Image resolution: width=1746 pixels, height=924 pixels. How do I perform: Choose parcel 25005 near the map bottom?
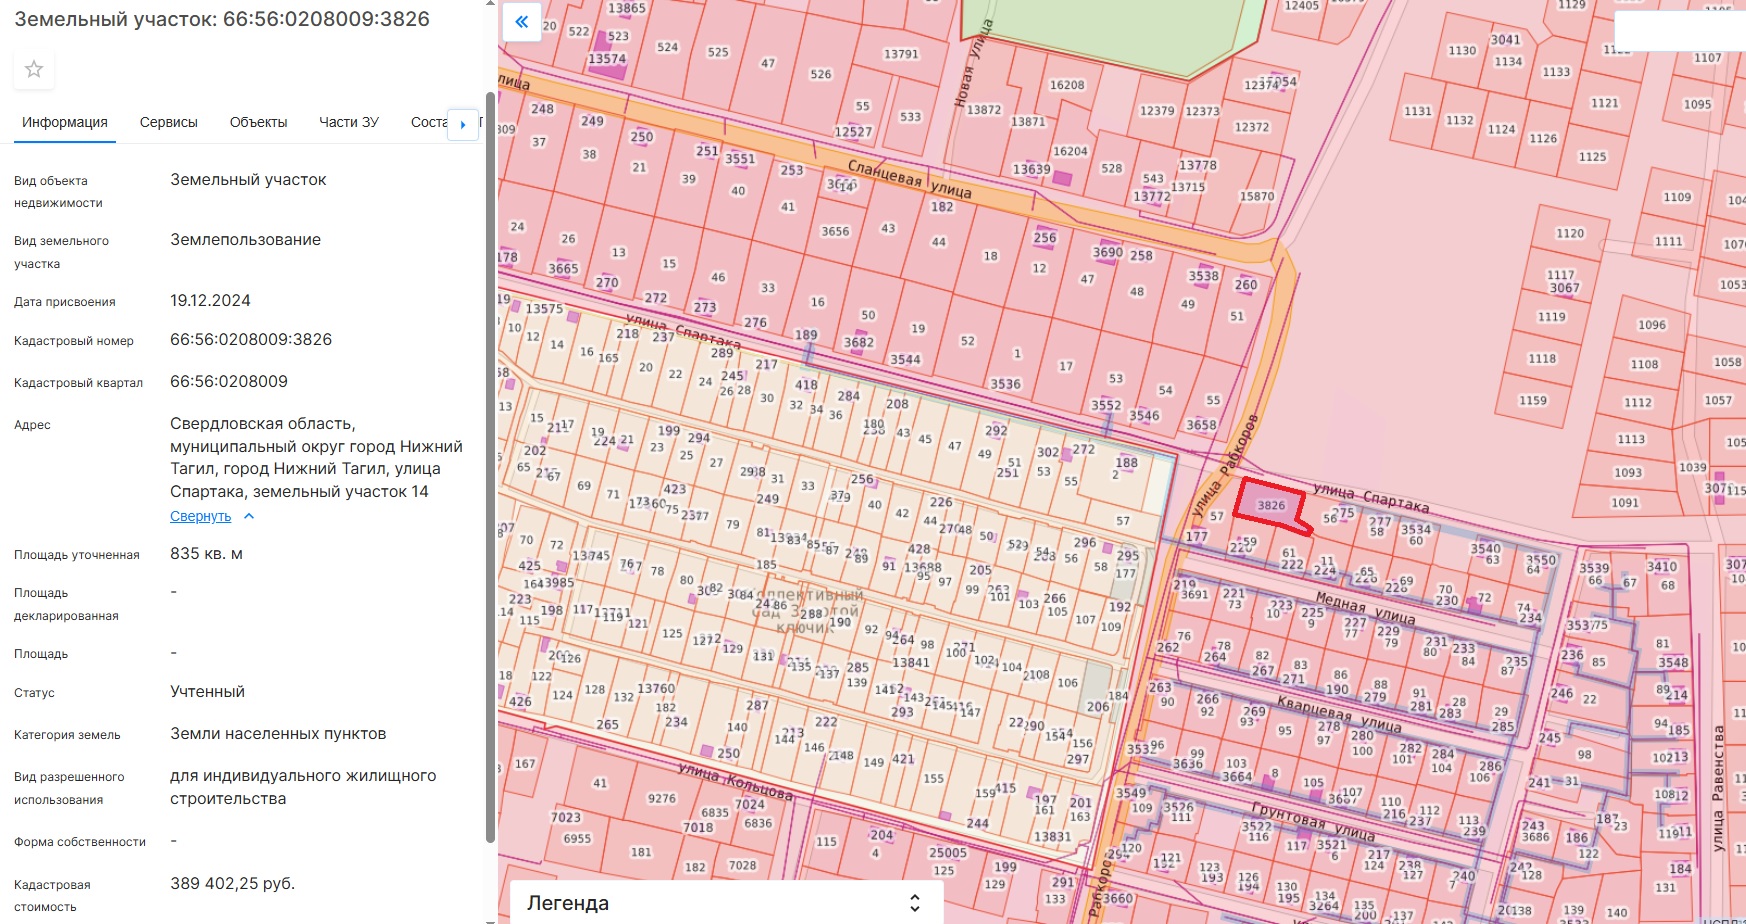coord(947,853)
